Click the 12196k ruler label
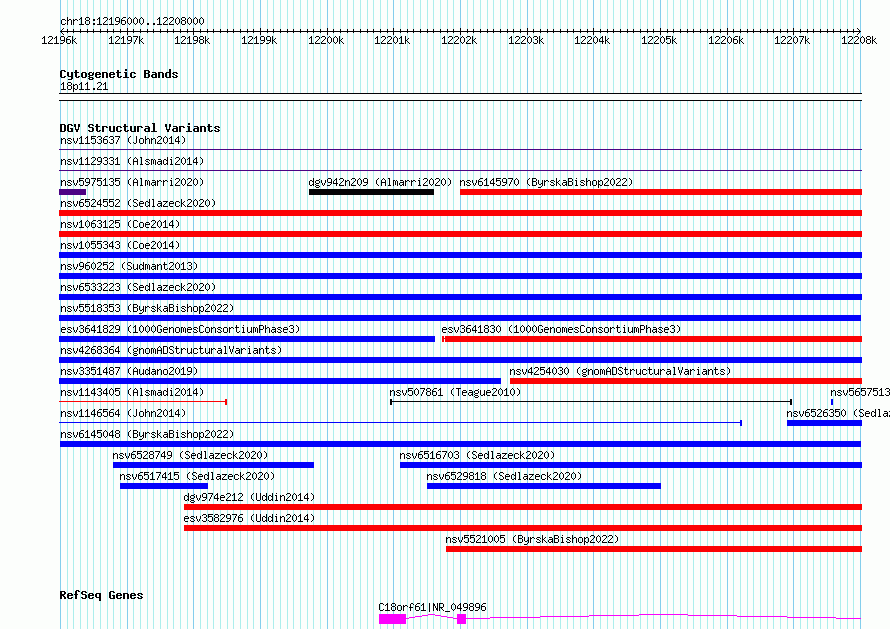This screenshot has width=890, height=629. 59,40
